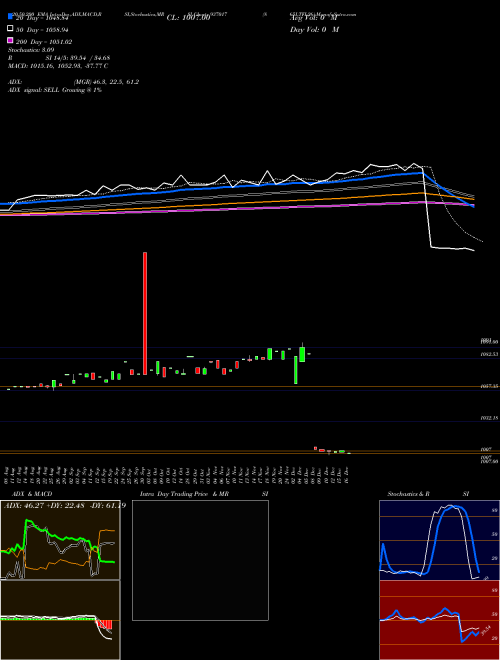Click the 1092.53 price axis label
Screen dimensions: 500x660
[x=490, y=354]
